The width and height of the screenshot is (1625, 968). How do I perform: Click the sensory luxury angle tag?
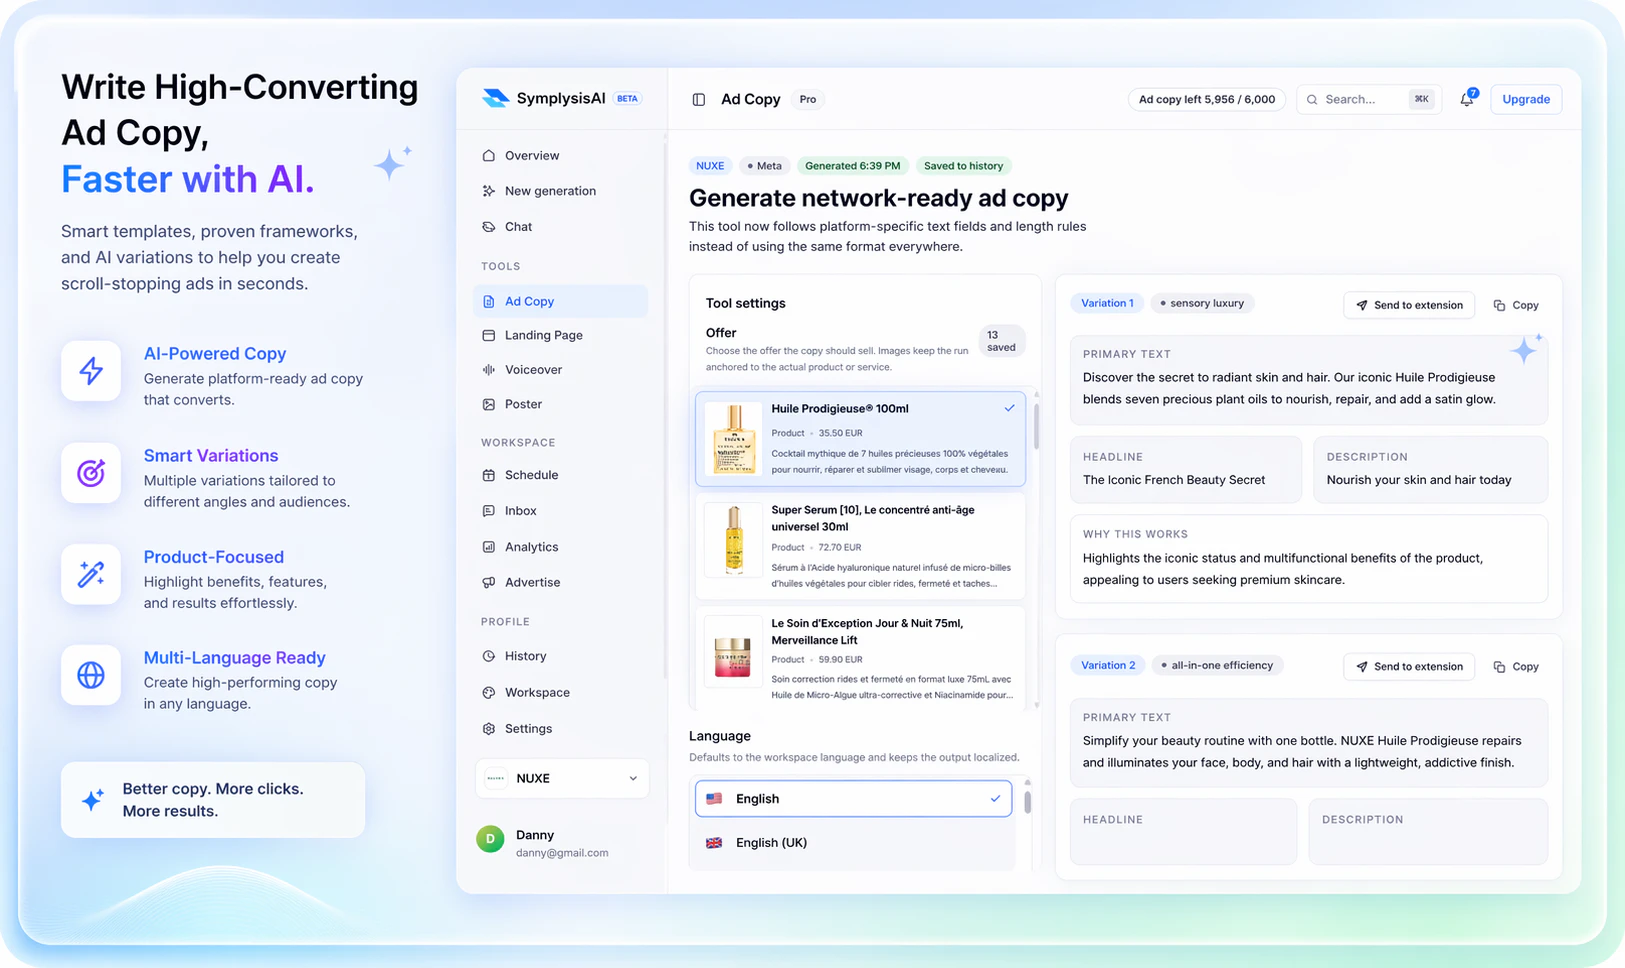[1202, 303]
